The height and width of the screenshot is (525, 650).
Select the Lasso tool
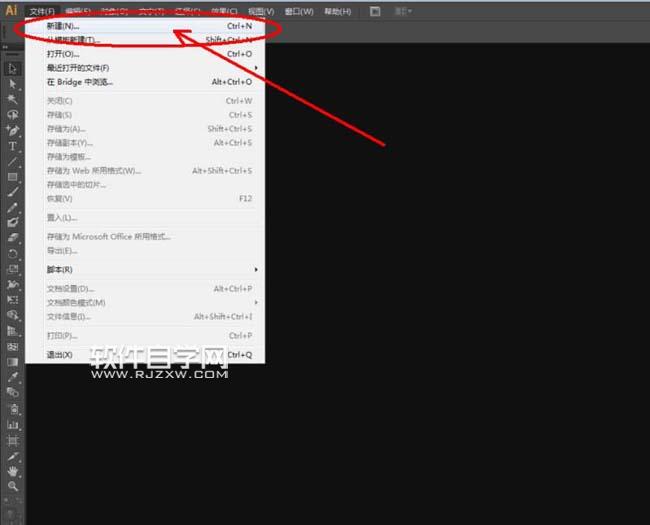12,115
